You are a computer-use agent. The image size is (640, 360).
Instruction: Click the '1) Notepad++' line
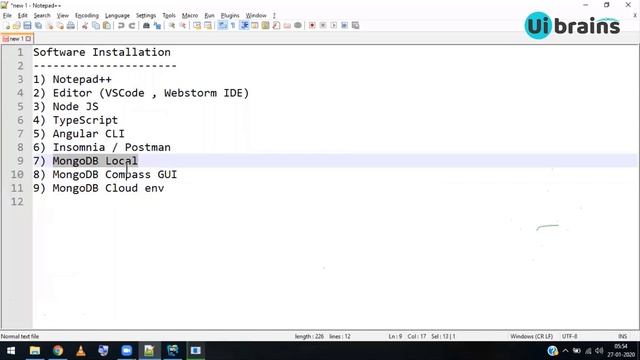click(72, 79)
